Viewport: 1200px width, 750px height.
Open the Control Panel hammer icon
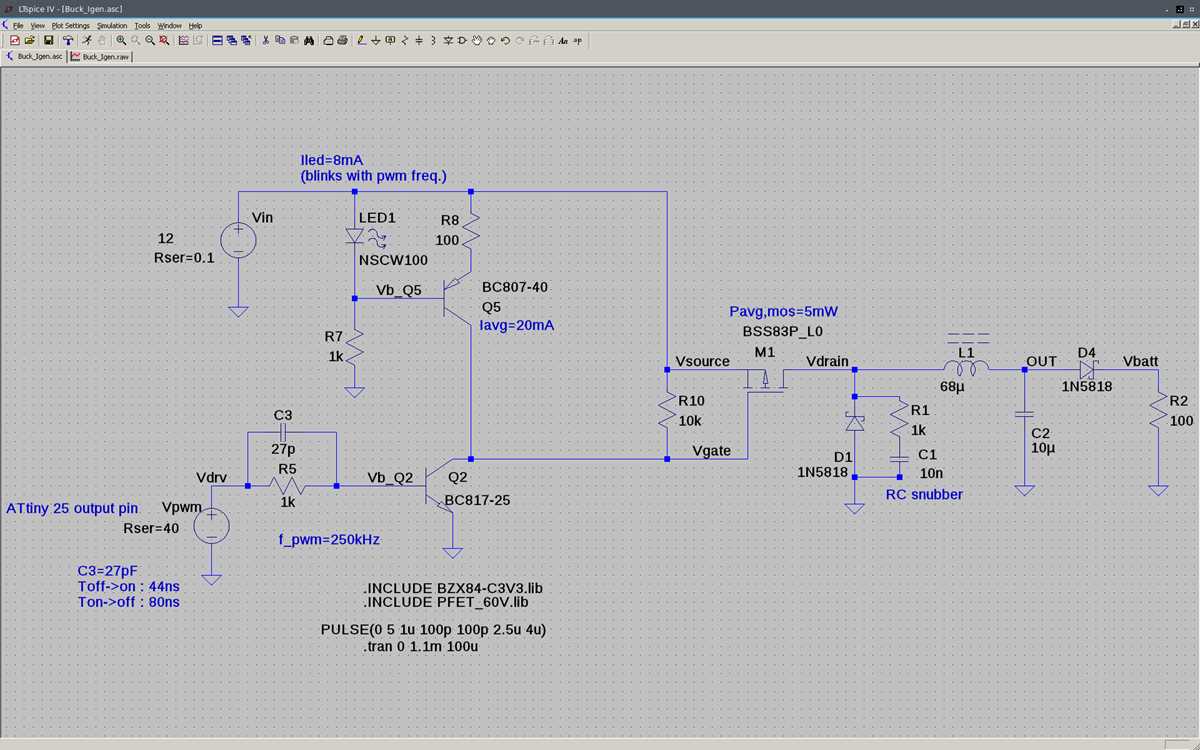coord(67,40)
